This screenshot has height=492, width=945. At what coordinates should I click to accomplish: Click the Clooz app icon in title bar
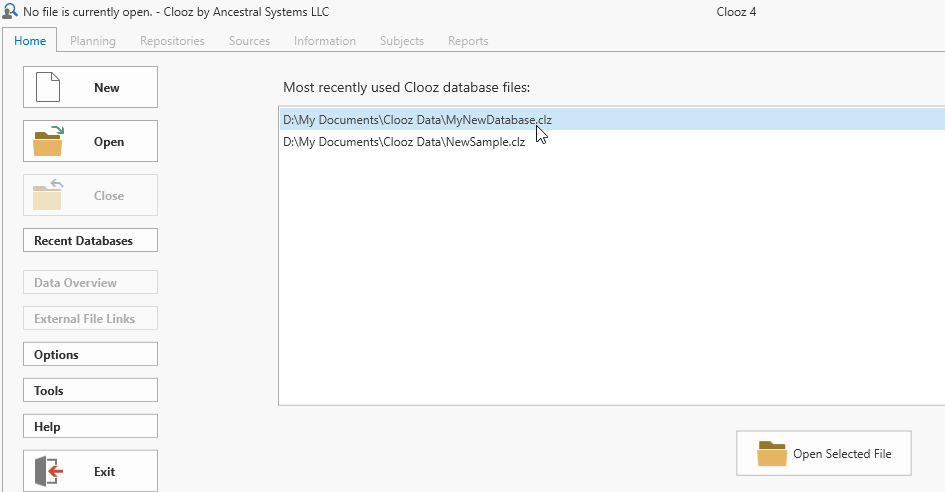[10, 11]
